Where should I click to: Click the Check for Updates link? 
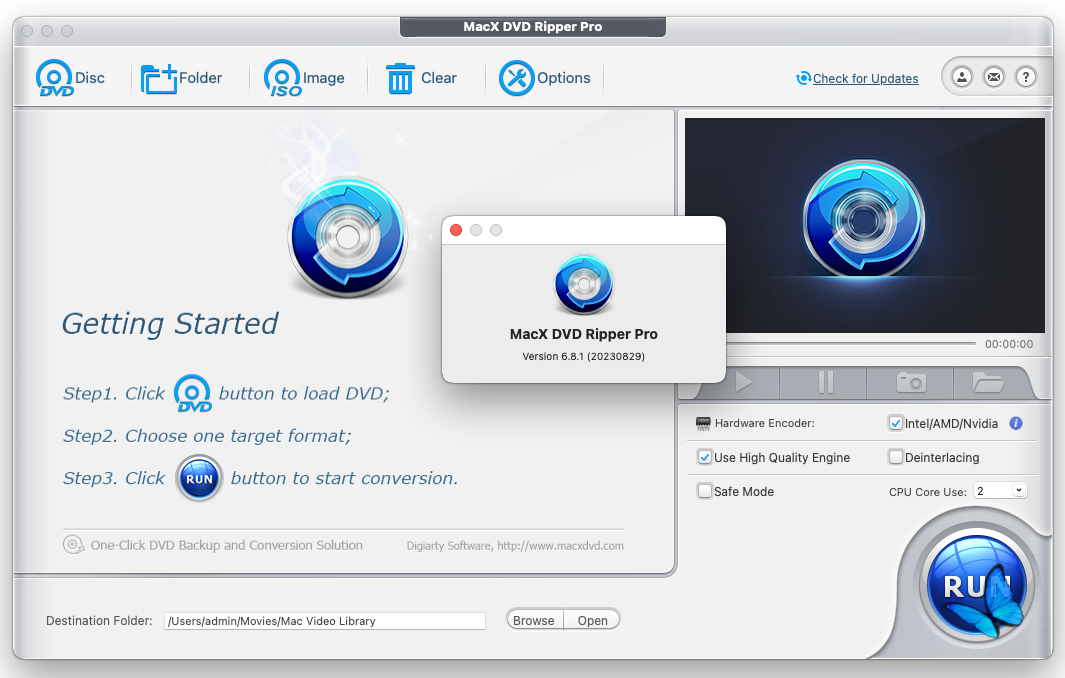[865, 79]
